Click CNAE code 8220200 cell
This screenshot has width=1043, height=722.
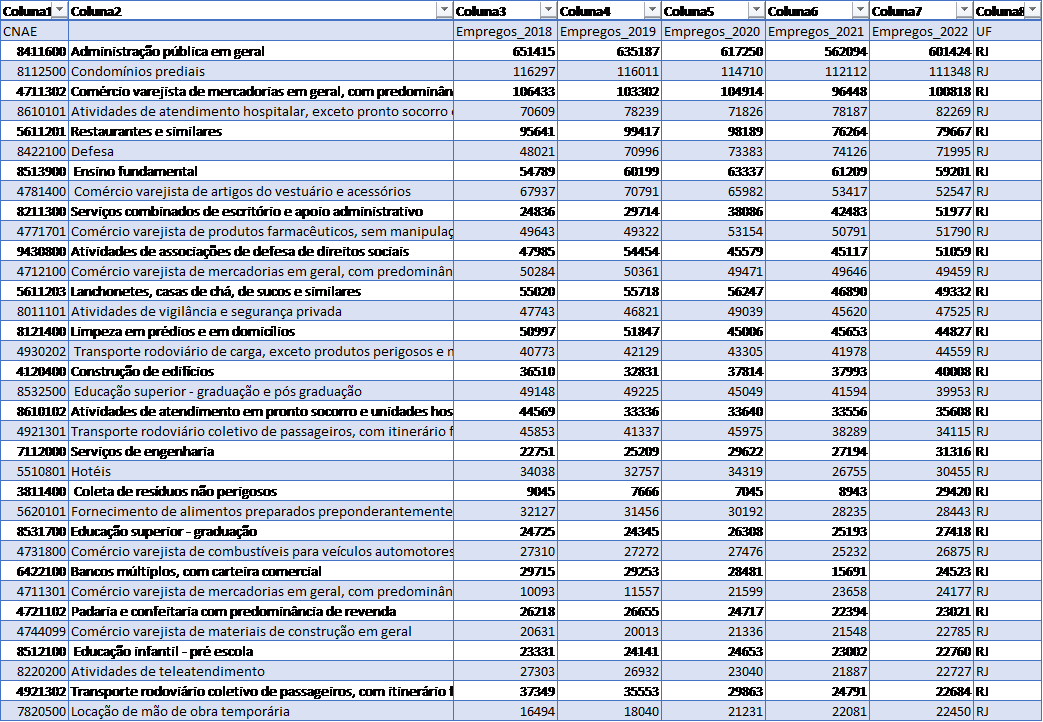pyautogui.click(x=34, y=672)
